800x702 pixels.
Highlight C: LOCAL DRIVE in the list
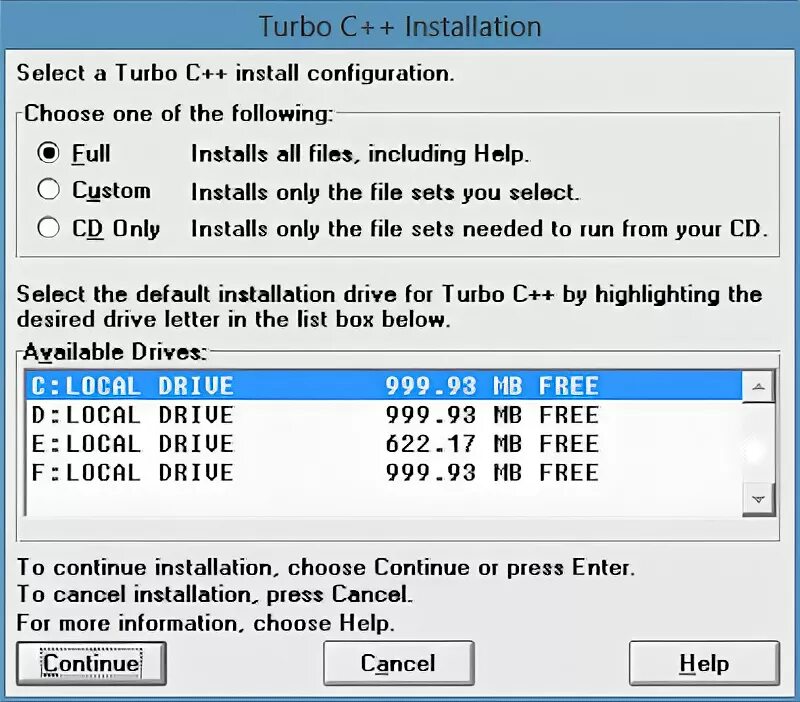point(384,386)
